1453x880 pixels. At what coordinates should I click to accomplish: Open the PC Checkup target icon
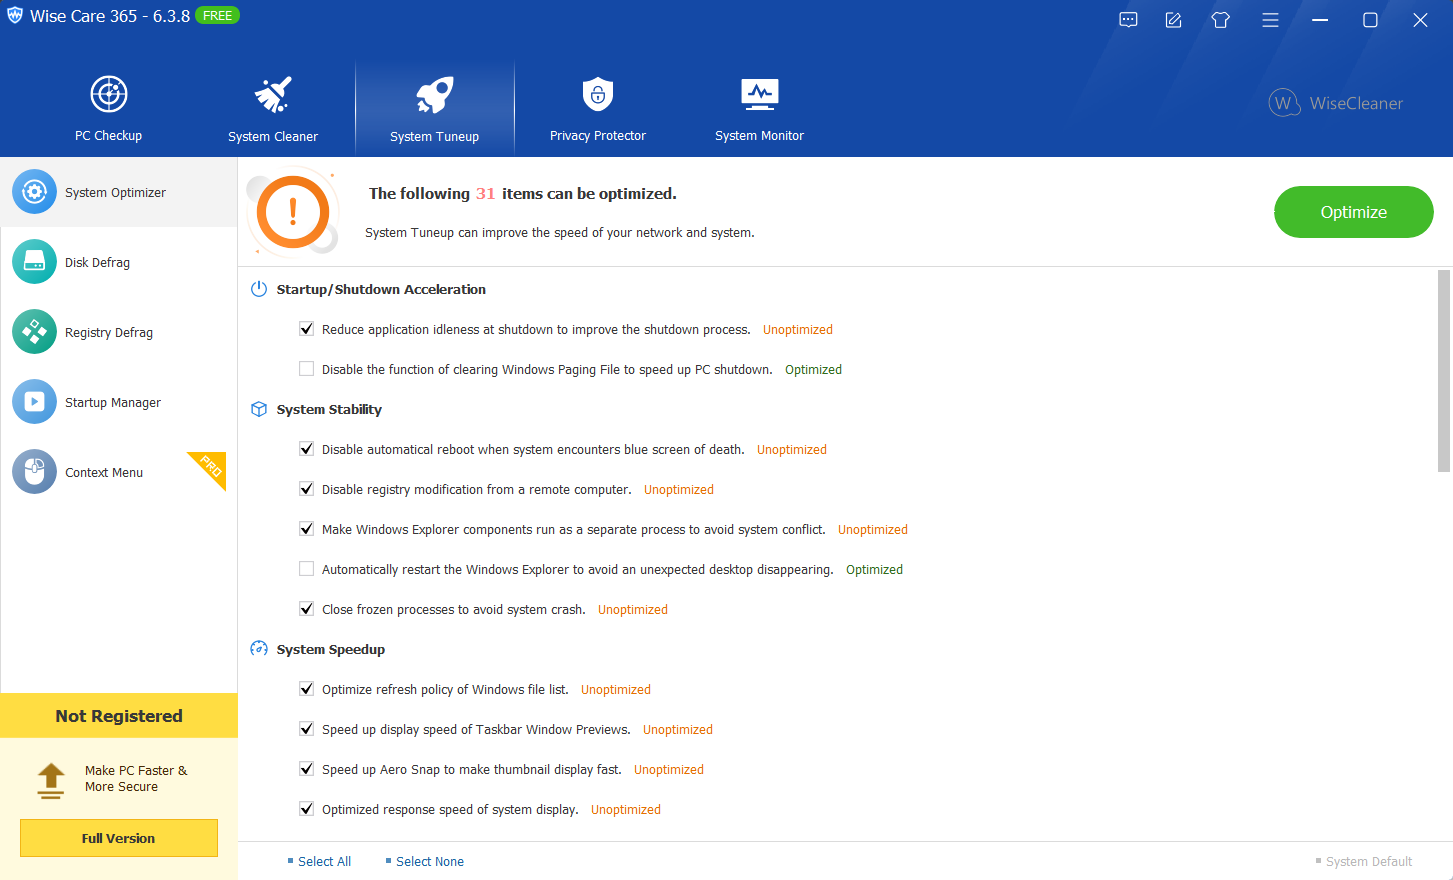coord(109,94)
